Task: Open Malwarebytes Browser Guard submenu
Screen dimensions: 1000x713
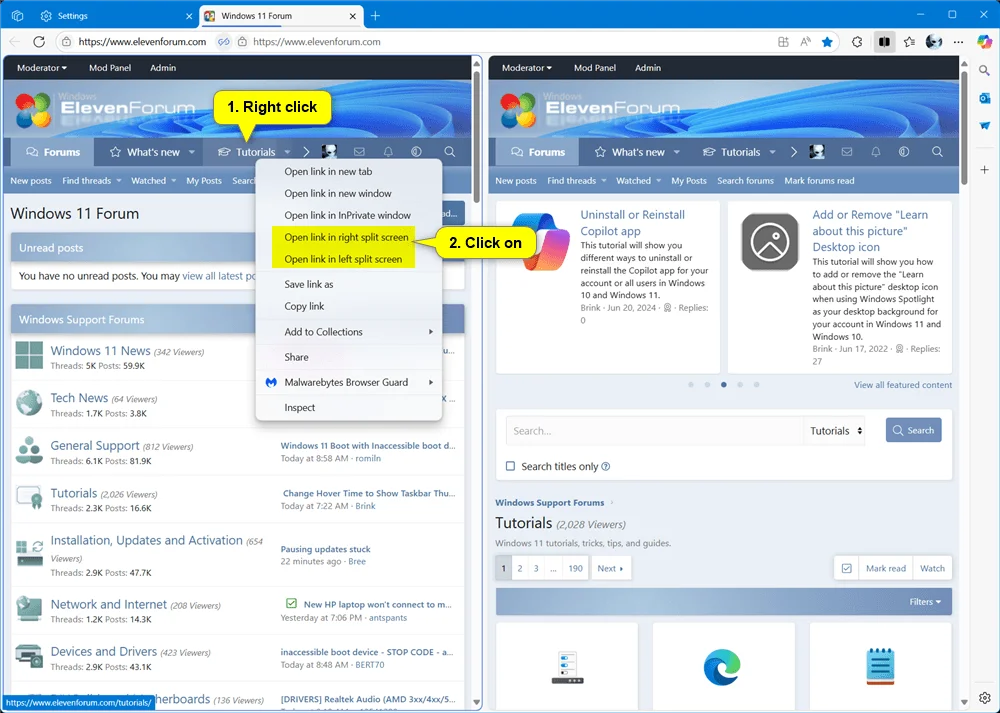Action: pyautogui.click(x=349, y=382)
